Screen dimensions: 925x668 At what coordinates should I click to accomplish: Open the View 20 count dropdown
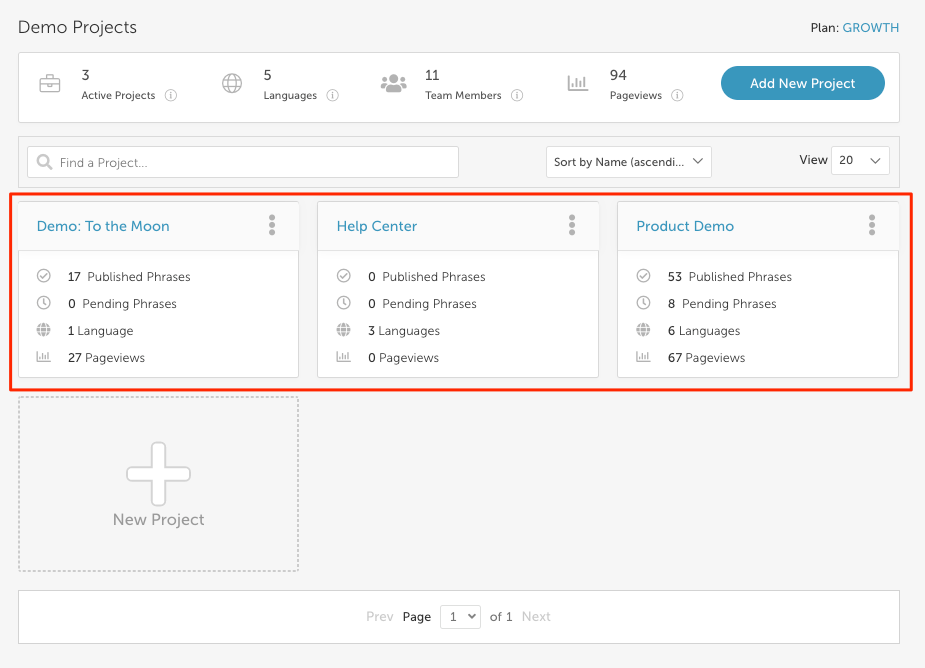click(x=860, y=161)
